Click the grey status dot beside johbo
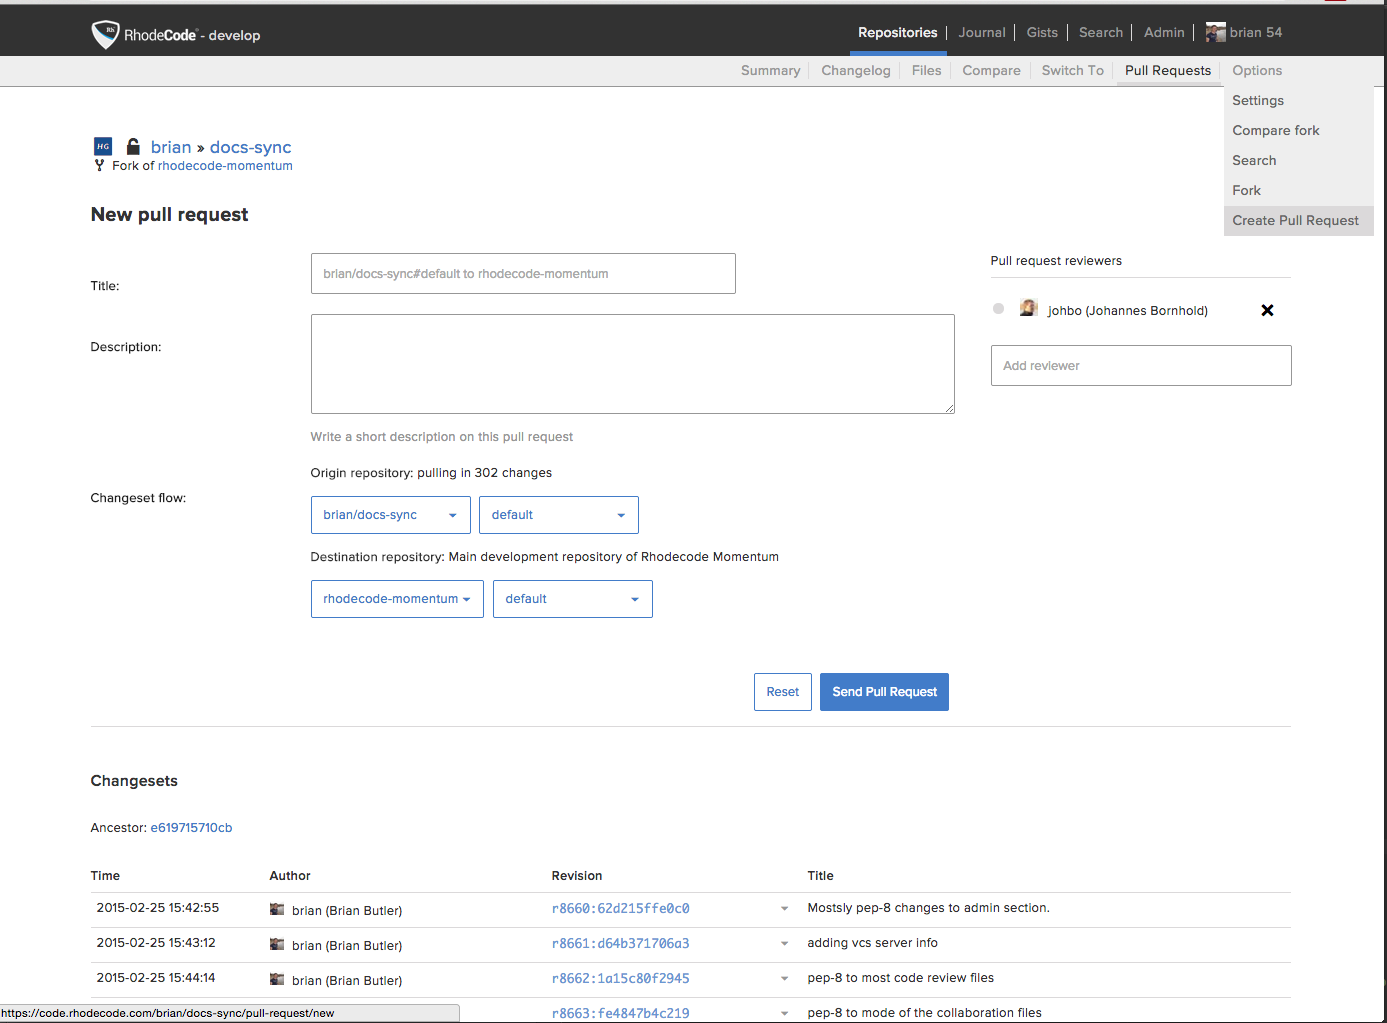Screen dimensions: 1387x1023 click(998, 309)
